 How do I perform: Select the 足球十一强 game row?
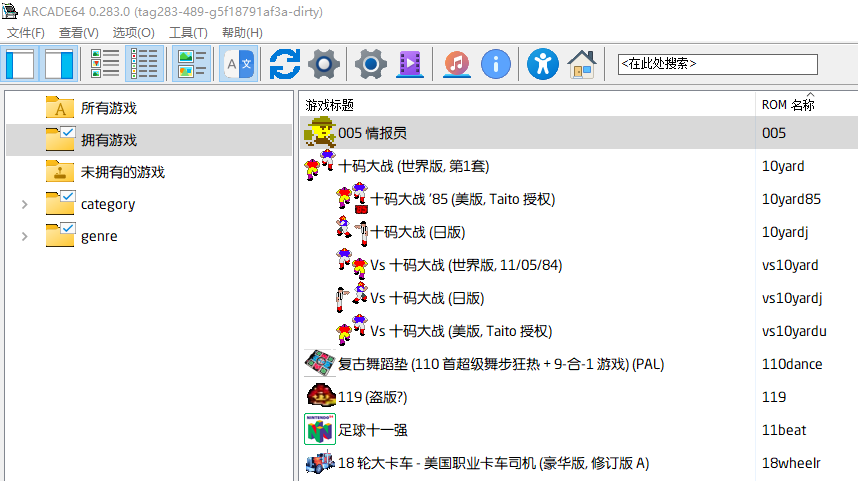click(579, 430)
